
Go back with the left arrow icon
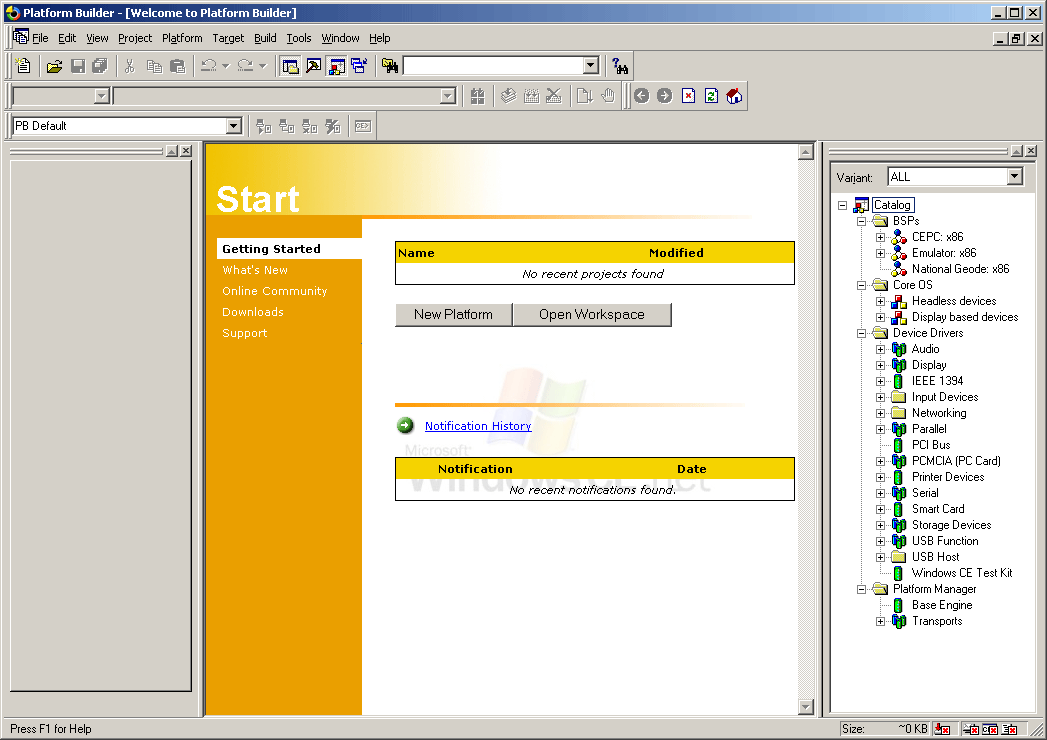coord(642,96)
